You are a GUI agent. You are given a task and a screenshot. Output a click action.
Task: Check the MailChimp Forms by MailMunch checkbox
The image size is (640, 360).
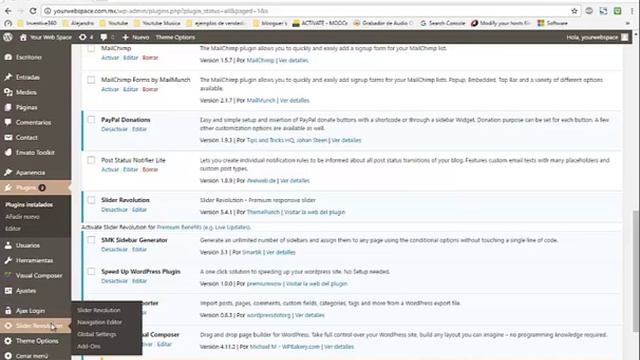(x=91, y=80)
